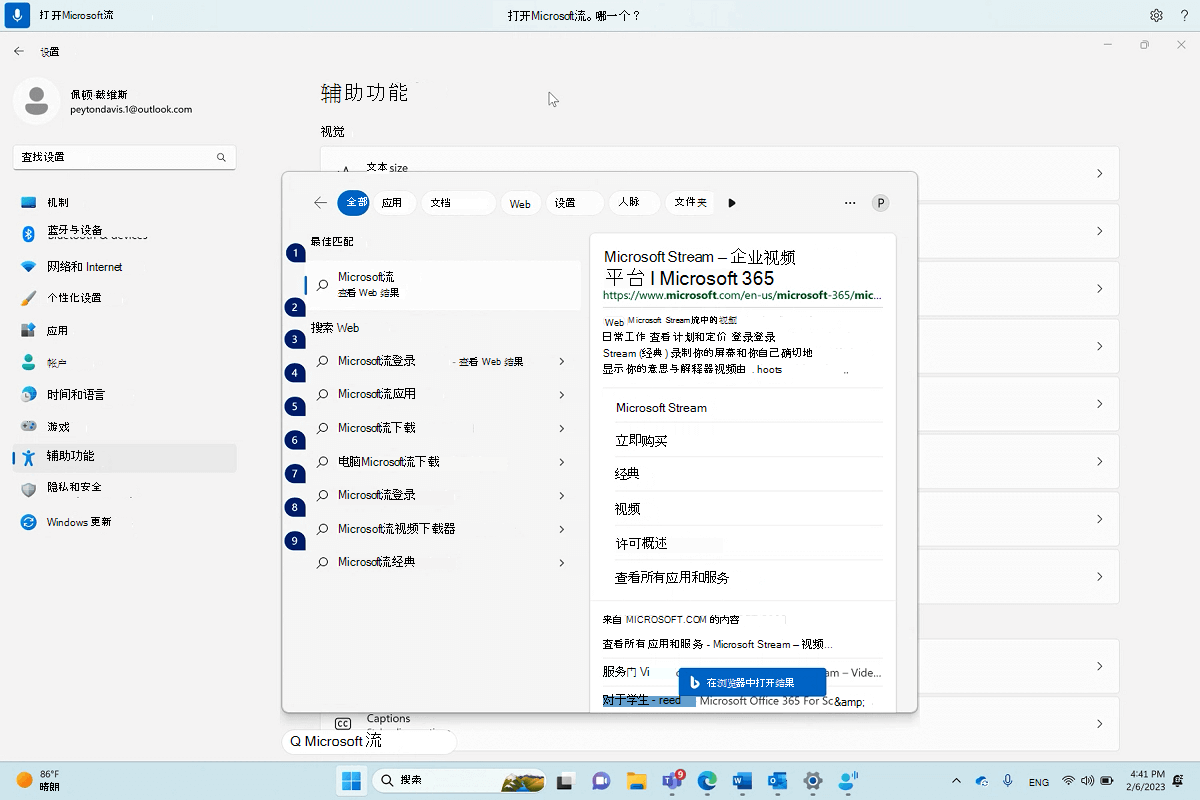The width and height of the screenshot is (1200, 800).
Task: Click the taskbar 搜索 box
Action: [x=458, y=780]
